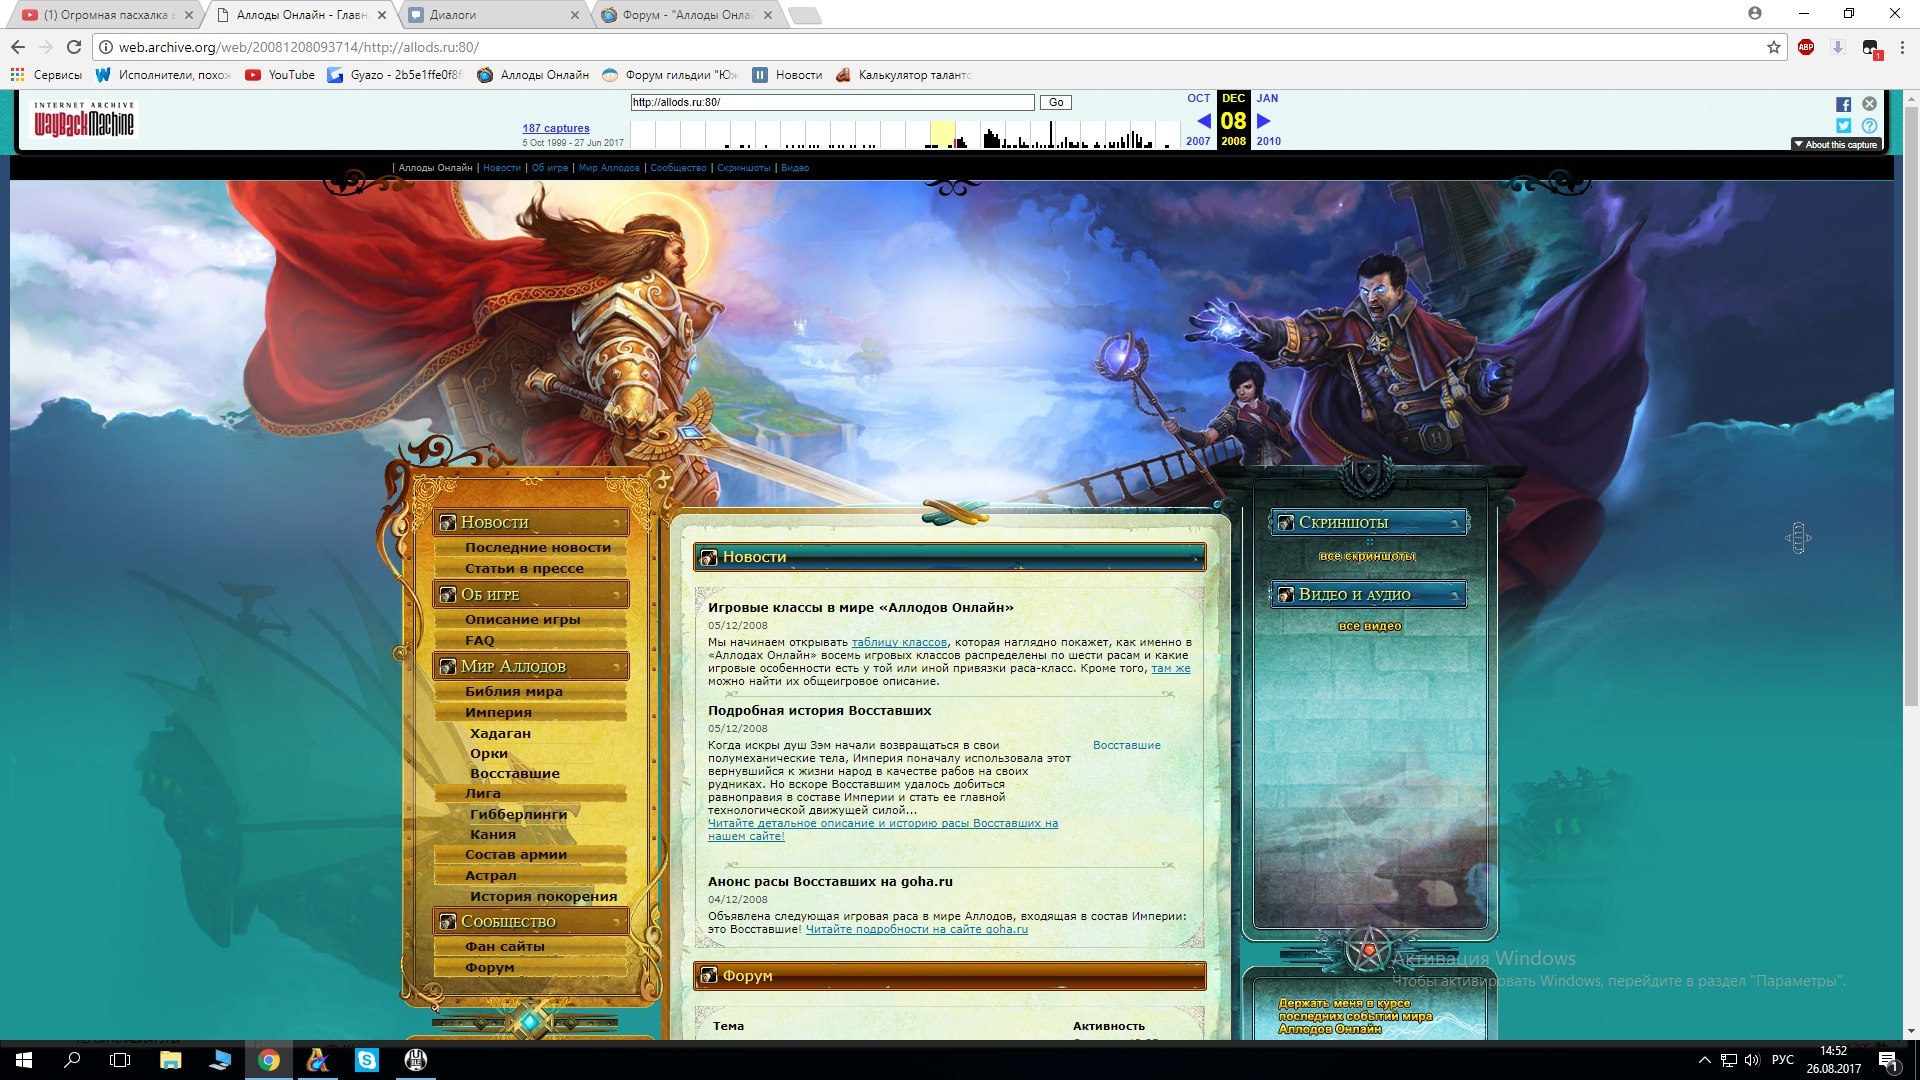This screenshot has height=1080, width=1920.
Task: Select 2007 in the Wayback timeline
Action: click(x=1198, y=141)
